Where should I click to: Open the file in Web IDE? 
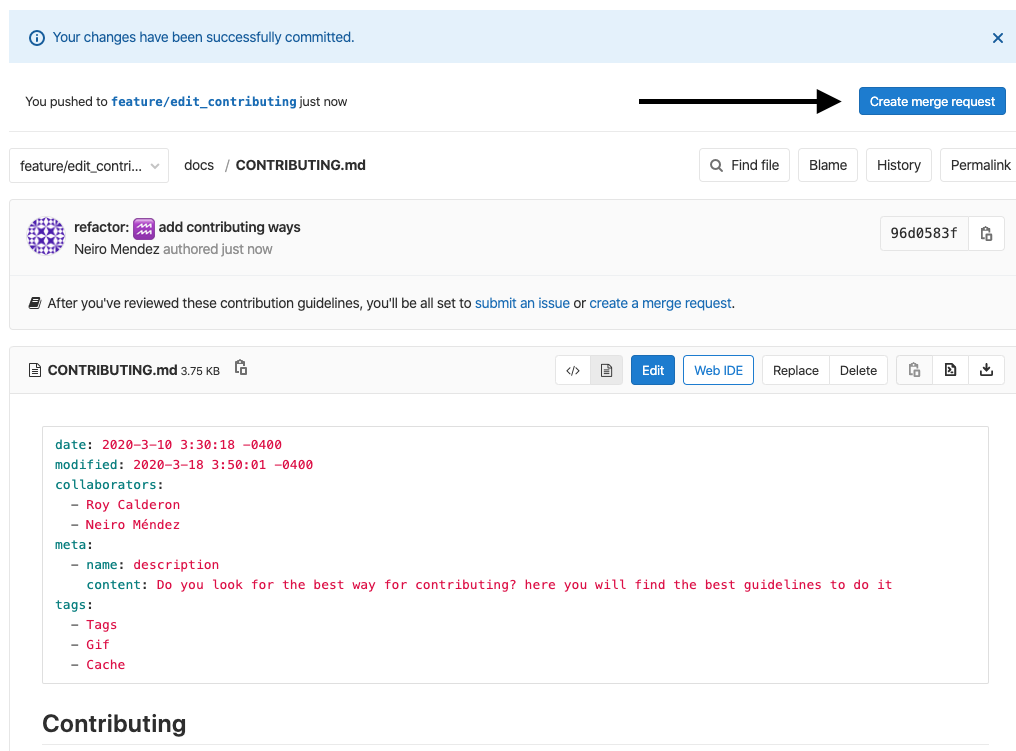point(718,370)
